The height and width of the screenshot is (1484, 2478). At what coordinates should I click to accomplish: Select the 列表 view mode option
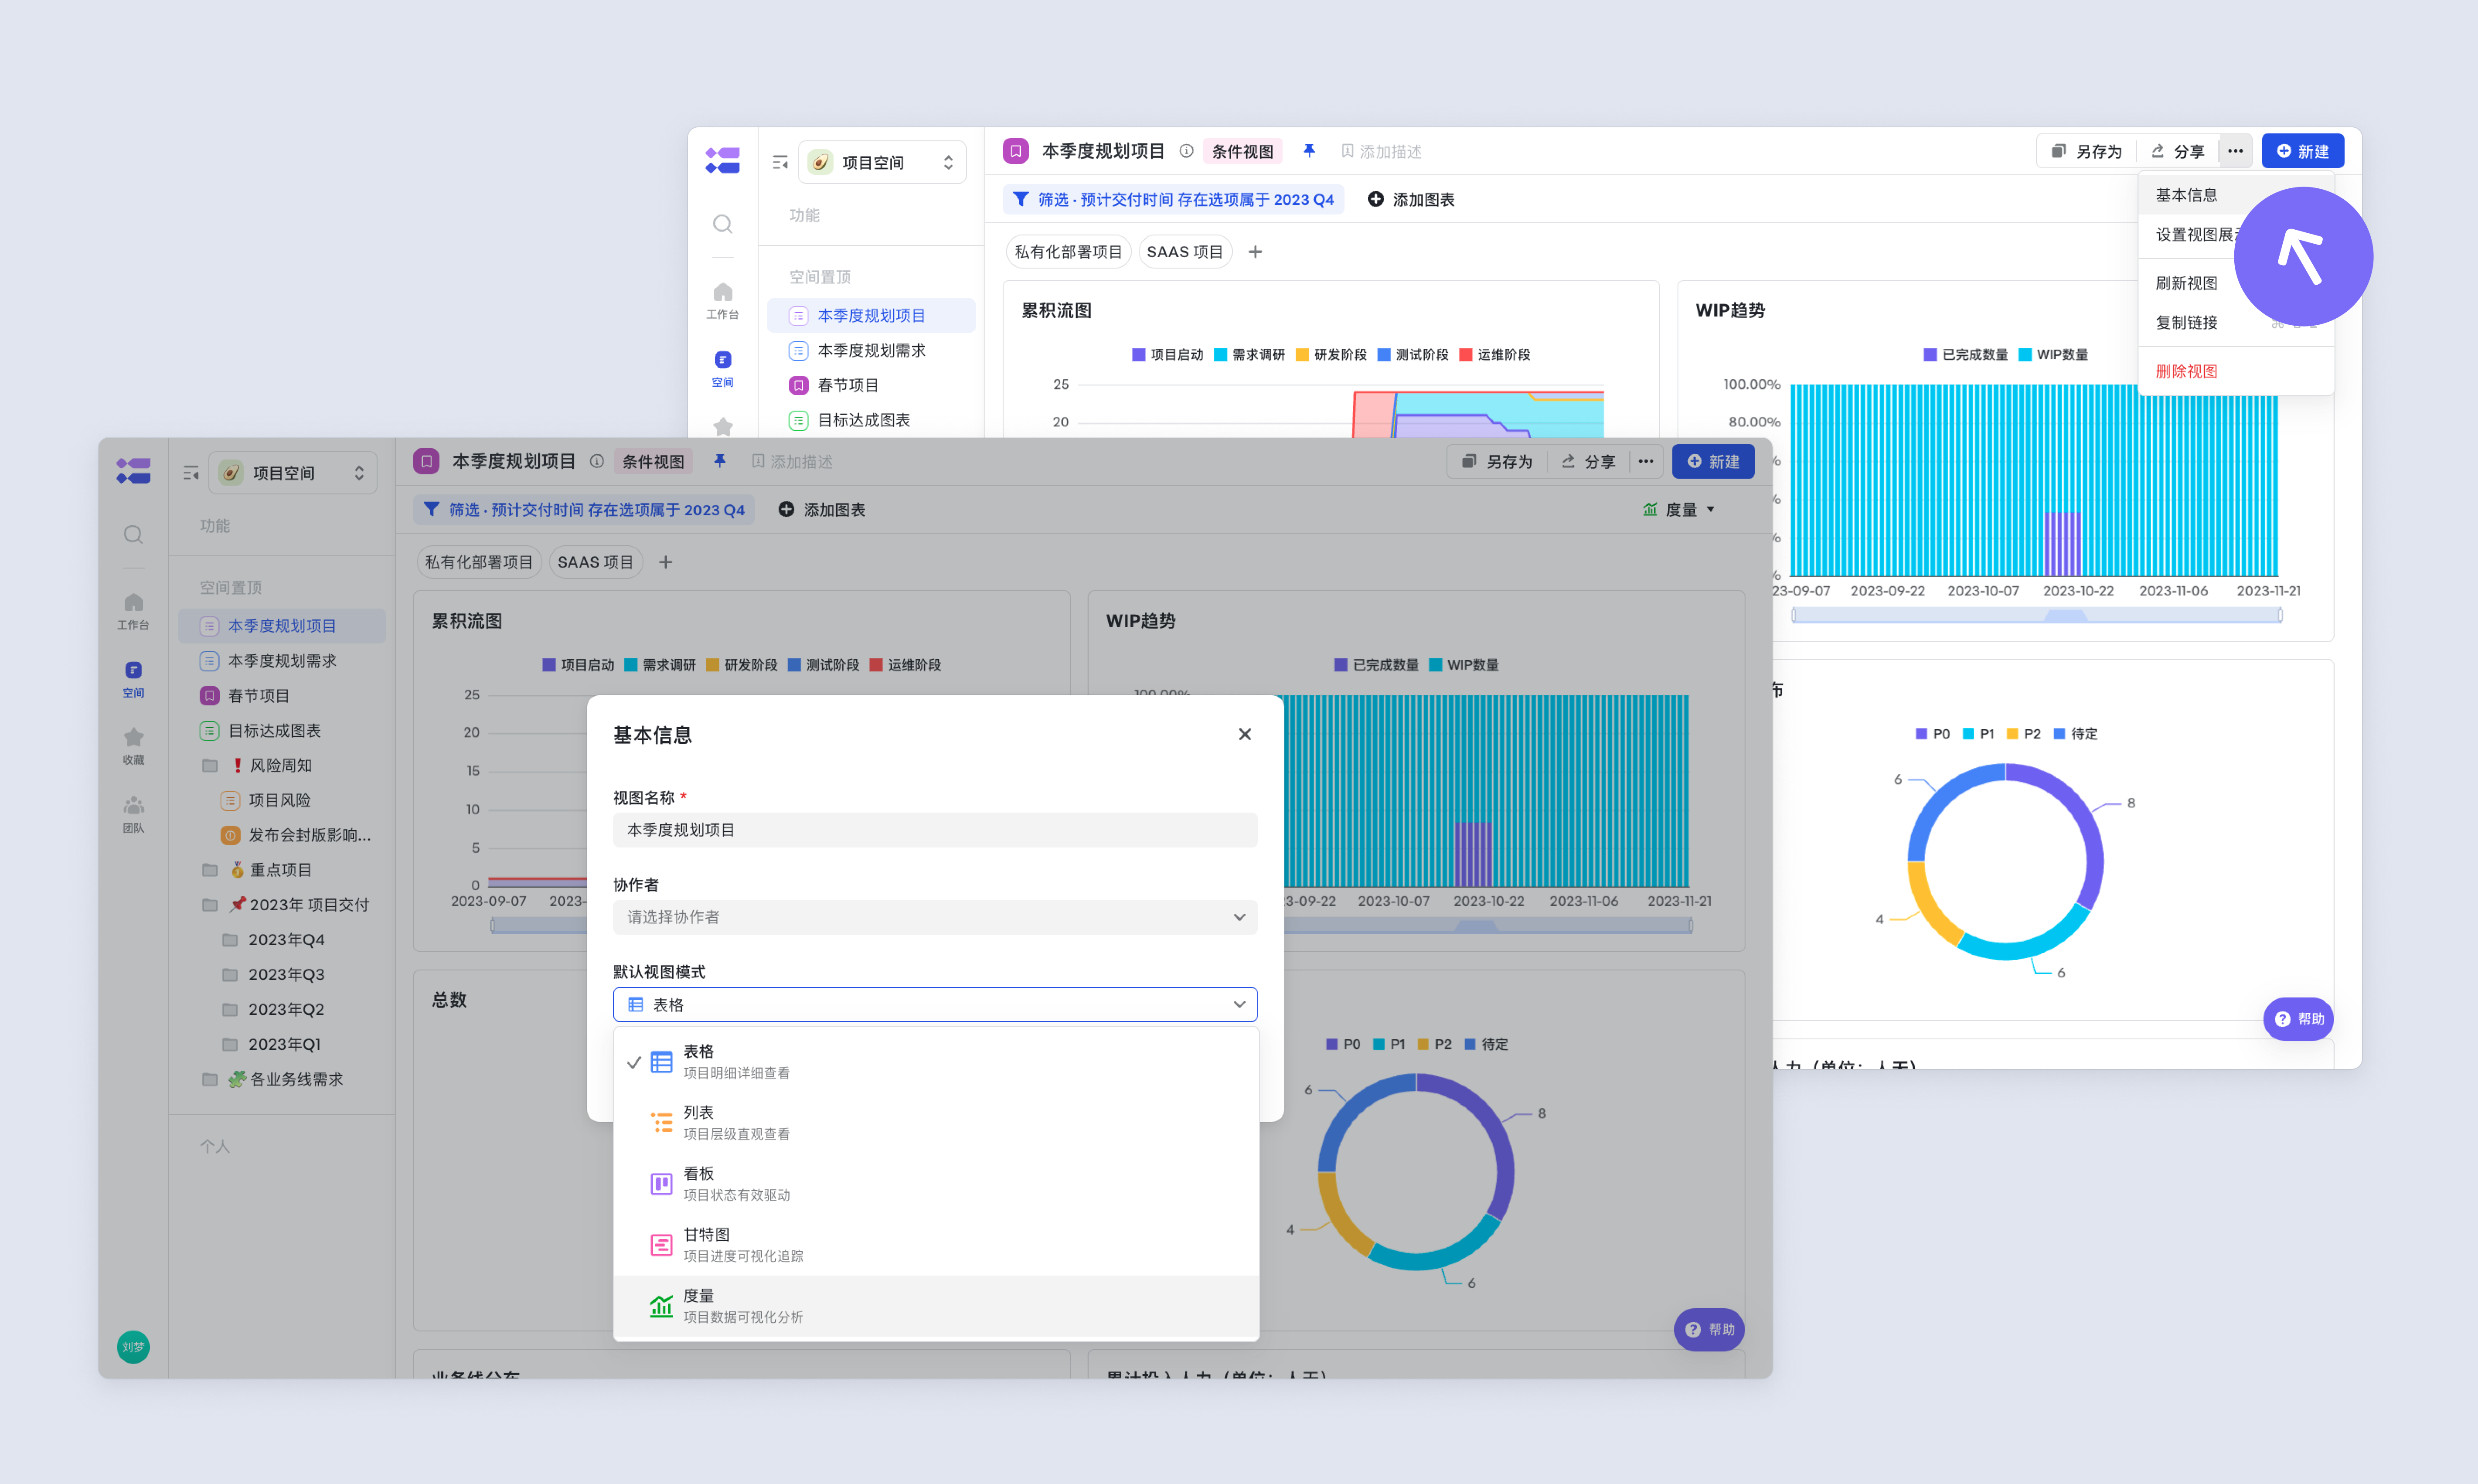935,1122
